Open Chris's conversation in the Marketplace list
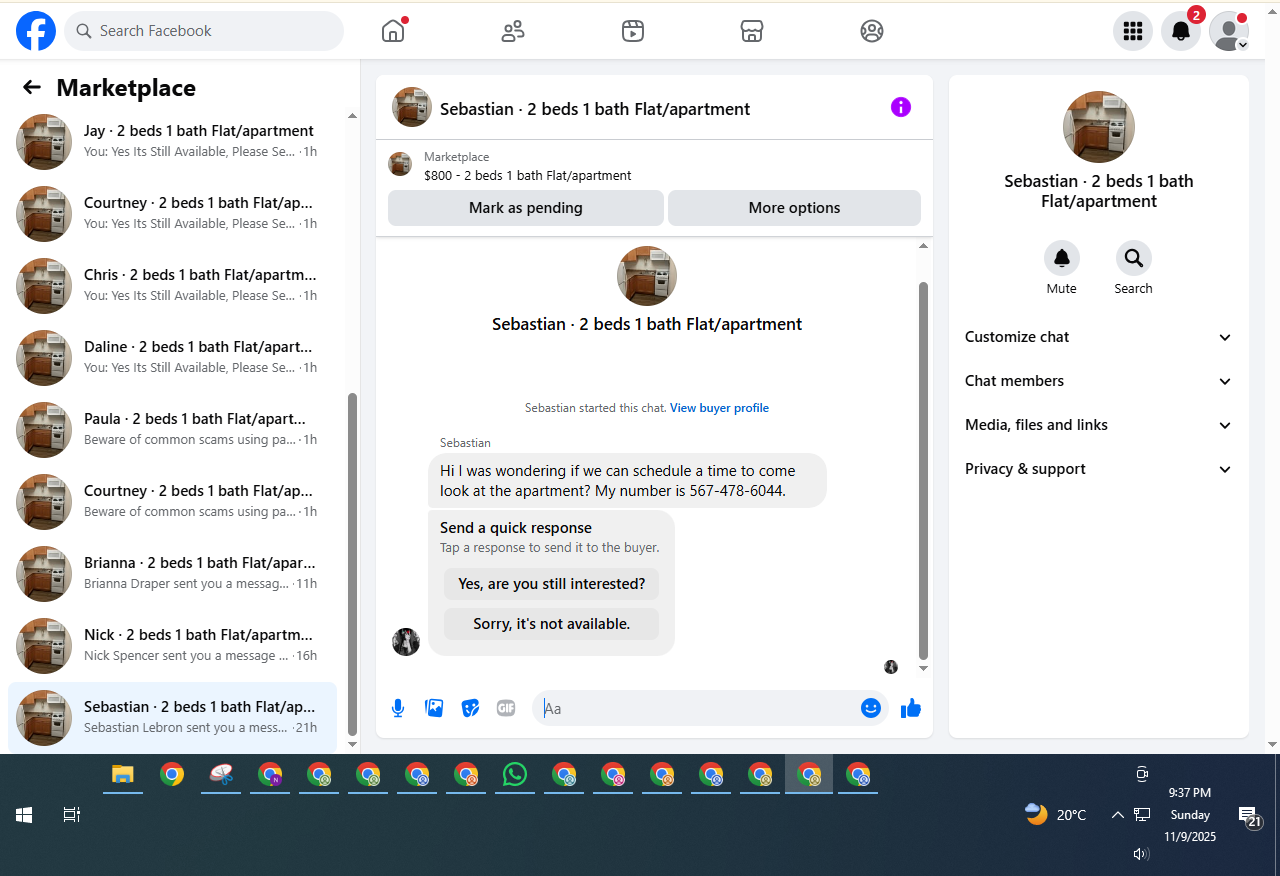 [x=172, y=286]
